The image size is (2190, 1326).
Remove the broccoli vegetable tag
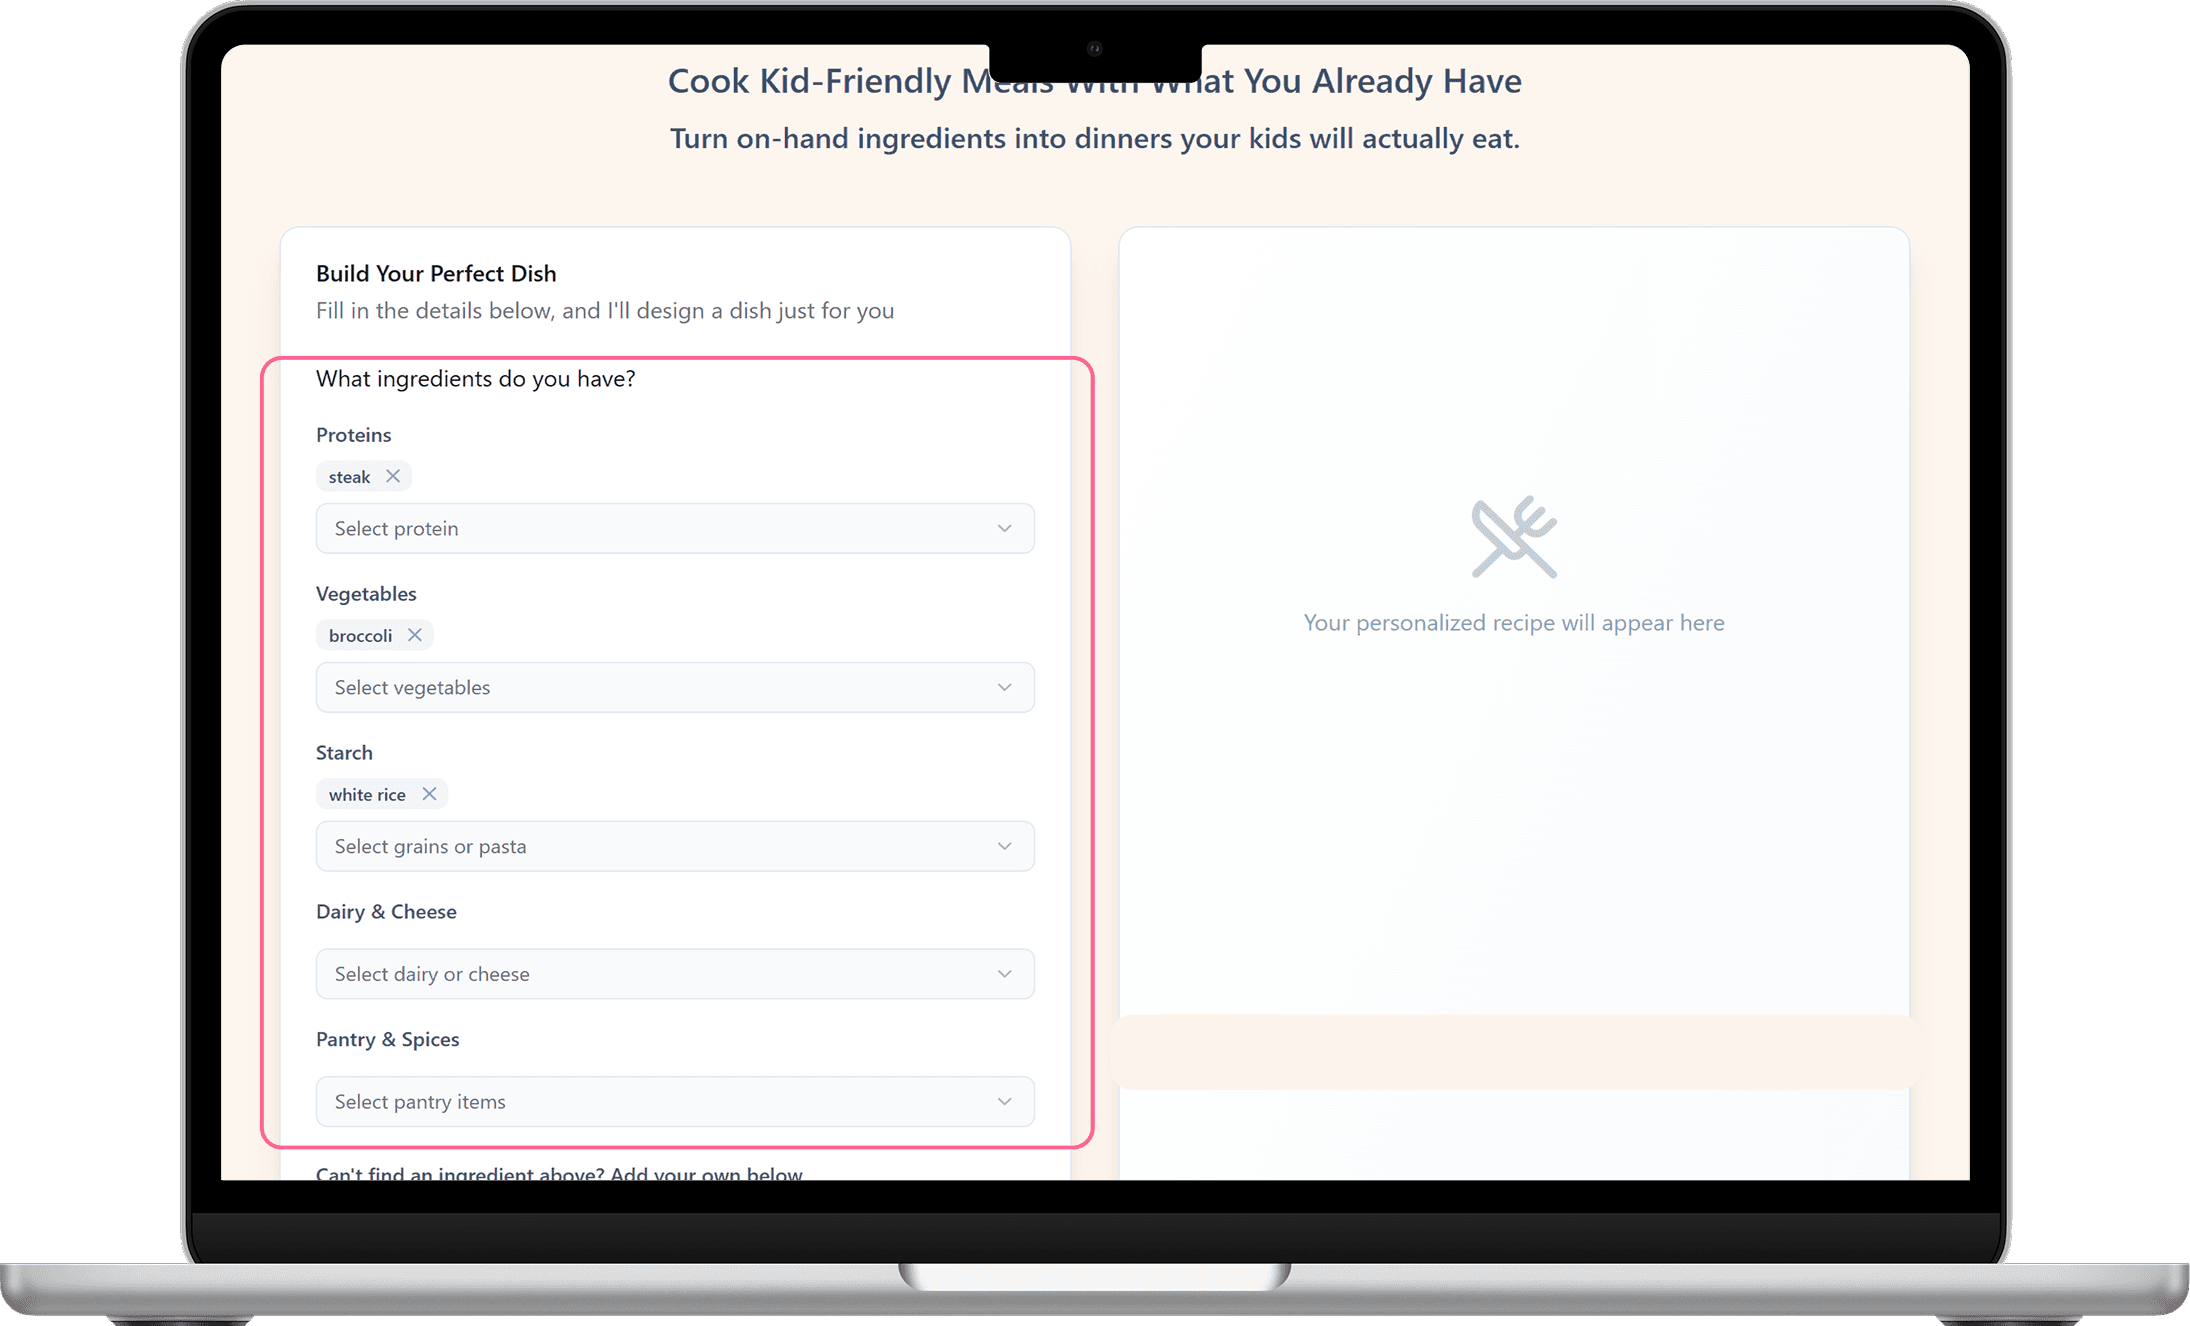tap(415, 635)
